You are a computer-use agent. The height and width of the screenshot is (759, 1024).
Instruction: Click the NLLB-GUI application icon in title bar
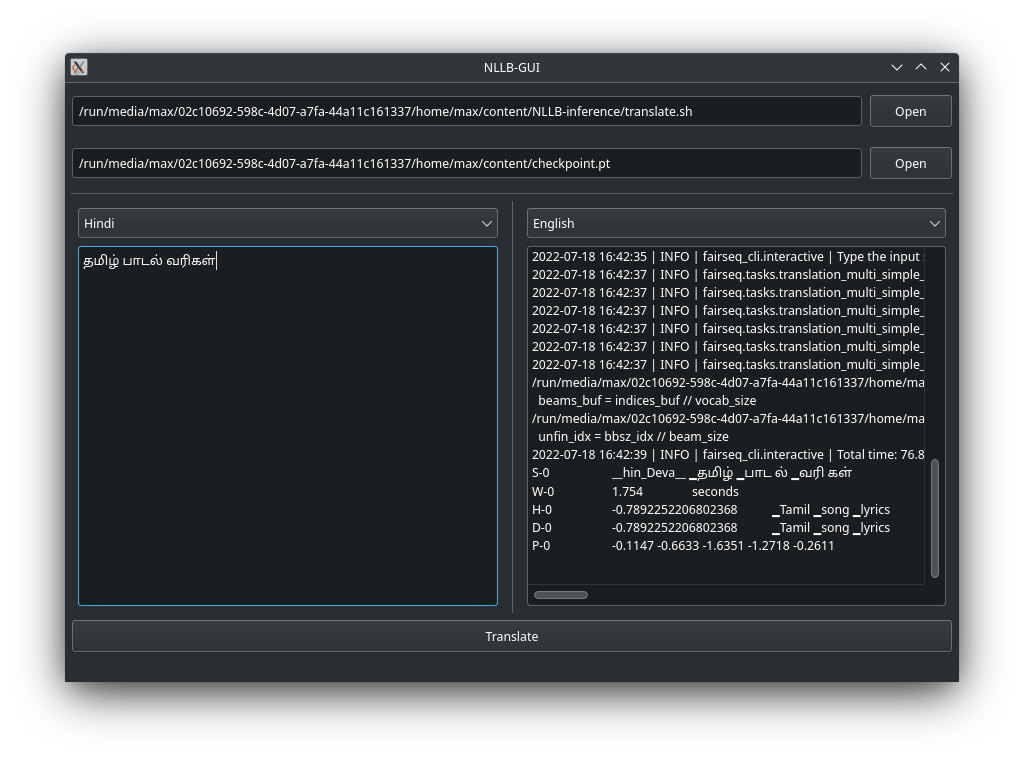tap(77, 67)
